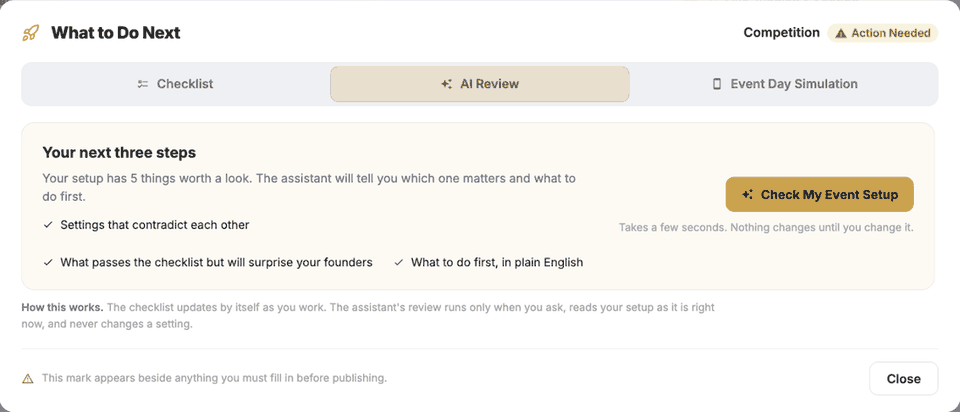Image resolution: width=960 pixels, height=412 pixels.
Task: Click the warning triangle in Action Needed badge
Action: click(841, 33)
